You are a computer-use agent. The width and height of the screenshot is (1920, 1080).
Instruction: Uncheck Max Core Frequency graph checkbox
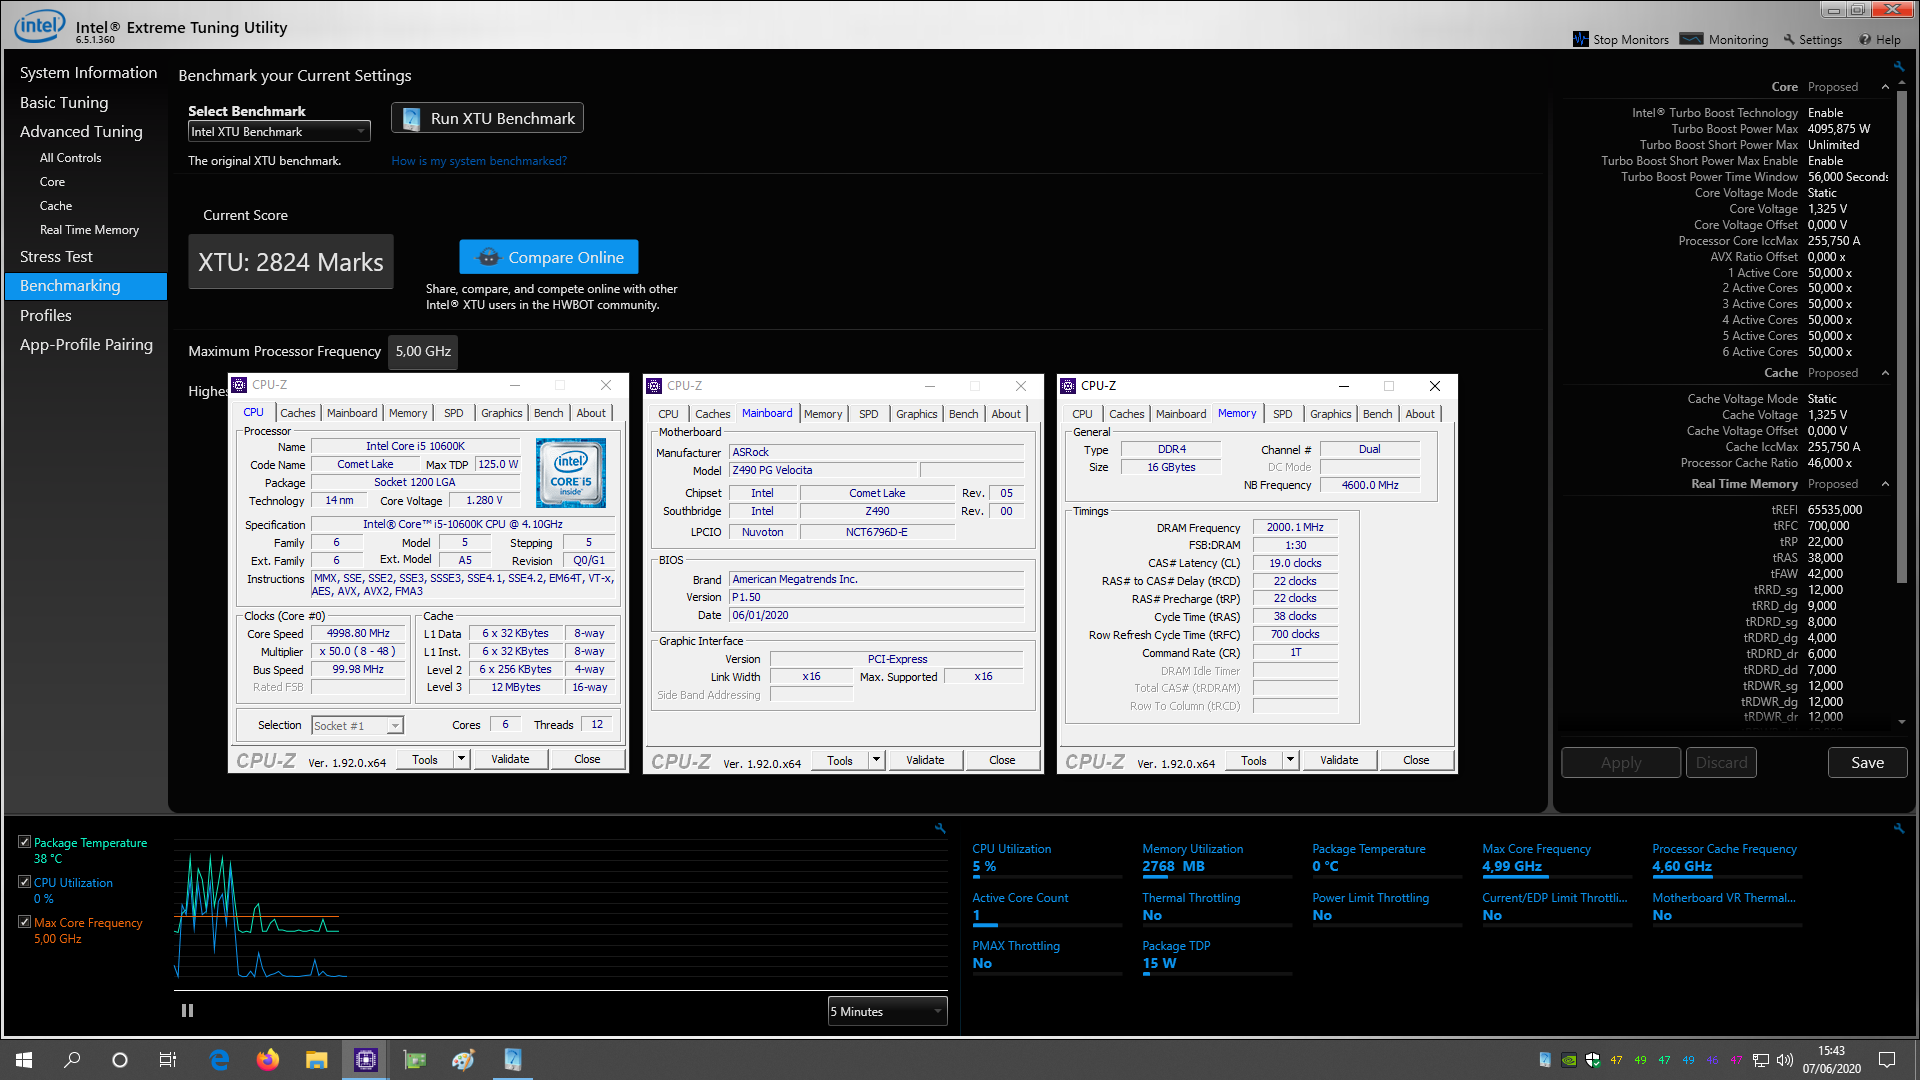(24, 922)
